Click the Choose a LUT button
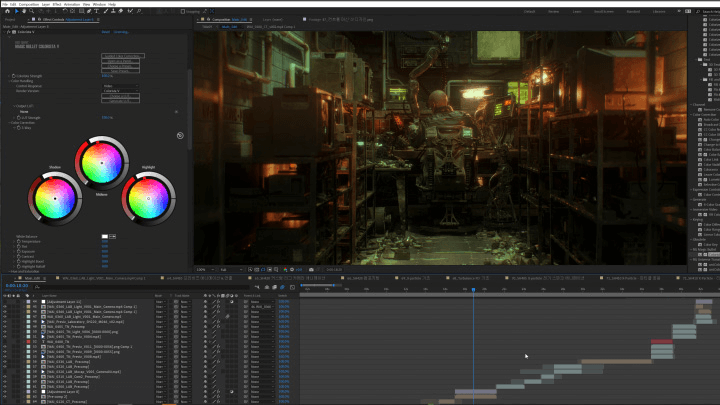The width and height of the screenshot is (720, 405). (120, 96)
